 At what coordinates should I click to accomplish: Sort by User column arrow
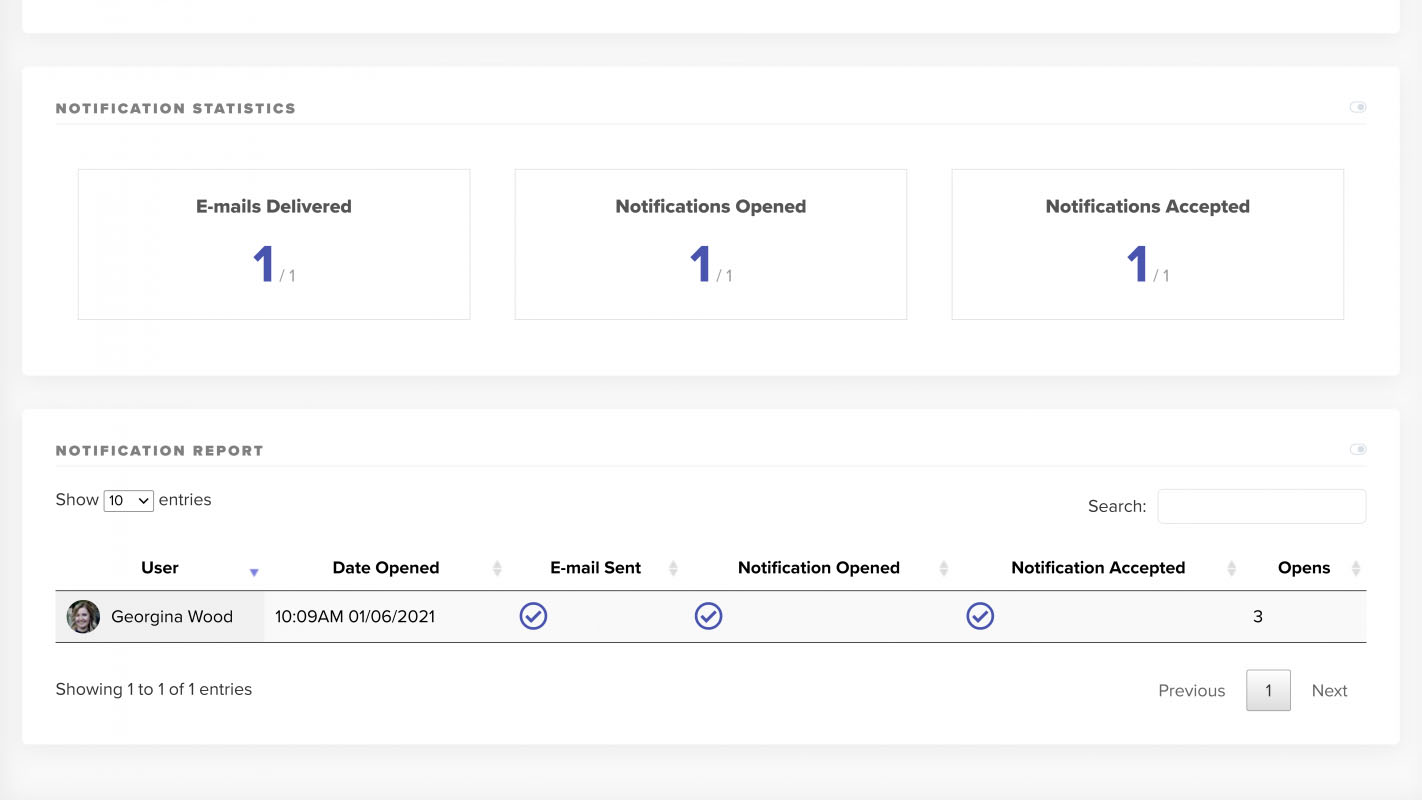click(x=254, y=571)
